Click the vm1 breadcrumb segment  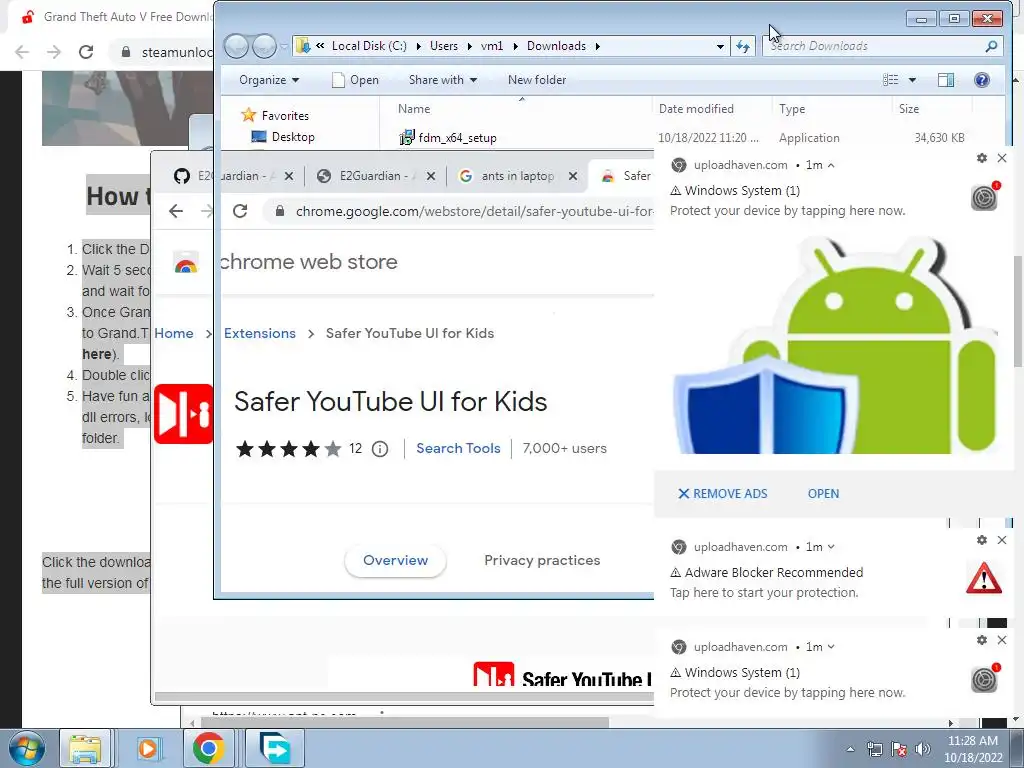(492, 46)
